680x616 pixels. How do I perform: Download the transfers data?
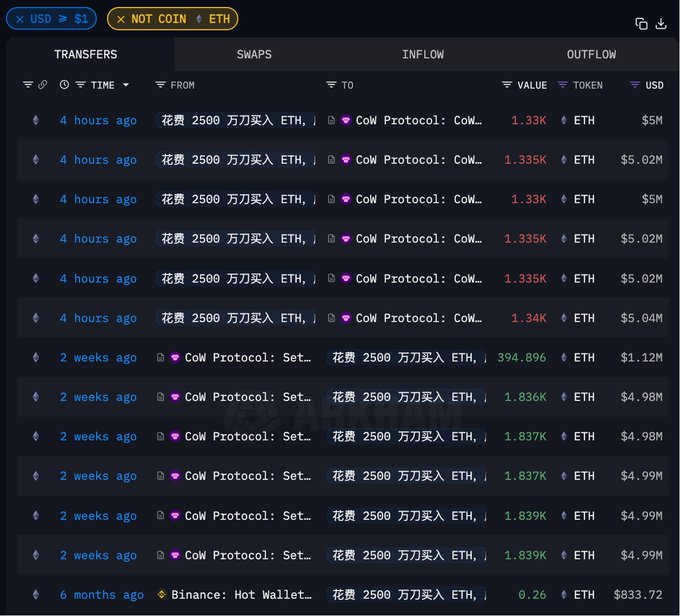[661, 24]
